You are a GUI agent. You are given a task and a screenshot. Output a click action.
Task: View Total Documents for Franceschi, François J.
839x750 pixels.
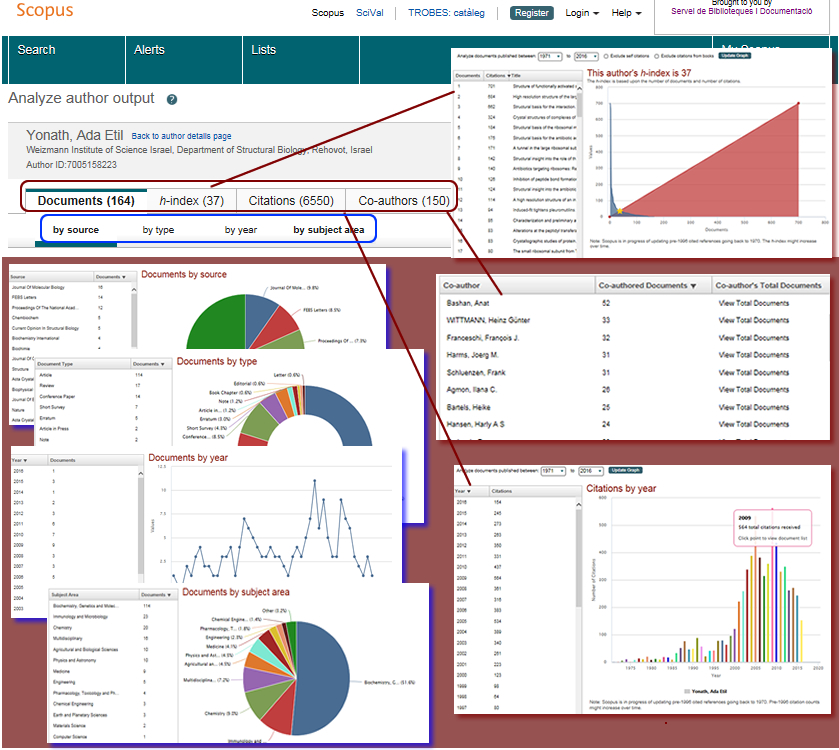753,338
